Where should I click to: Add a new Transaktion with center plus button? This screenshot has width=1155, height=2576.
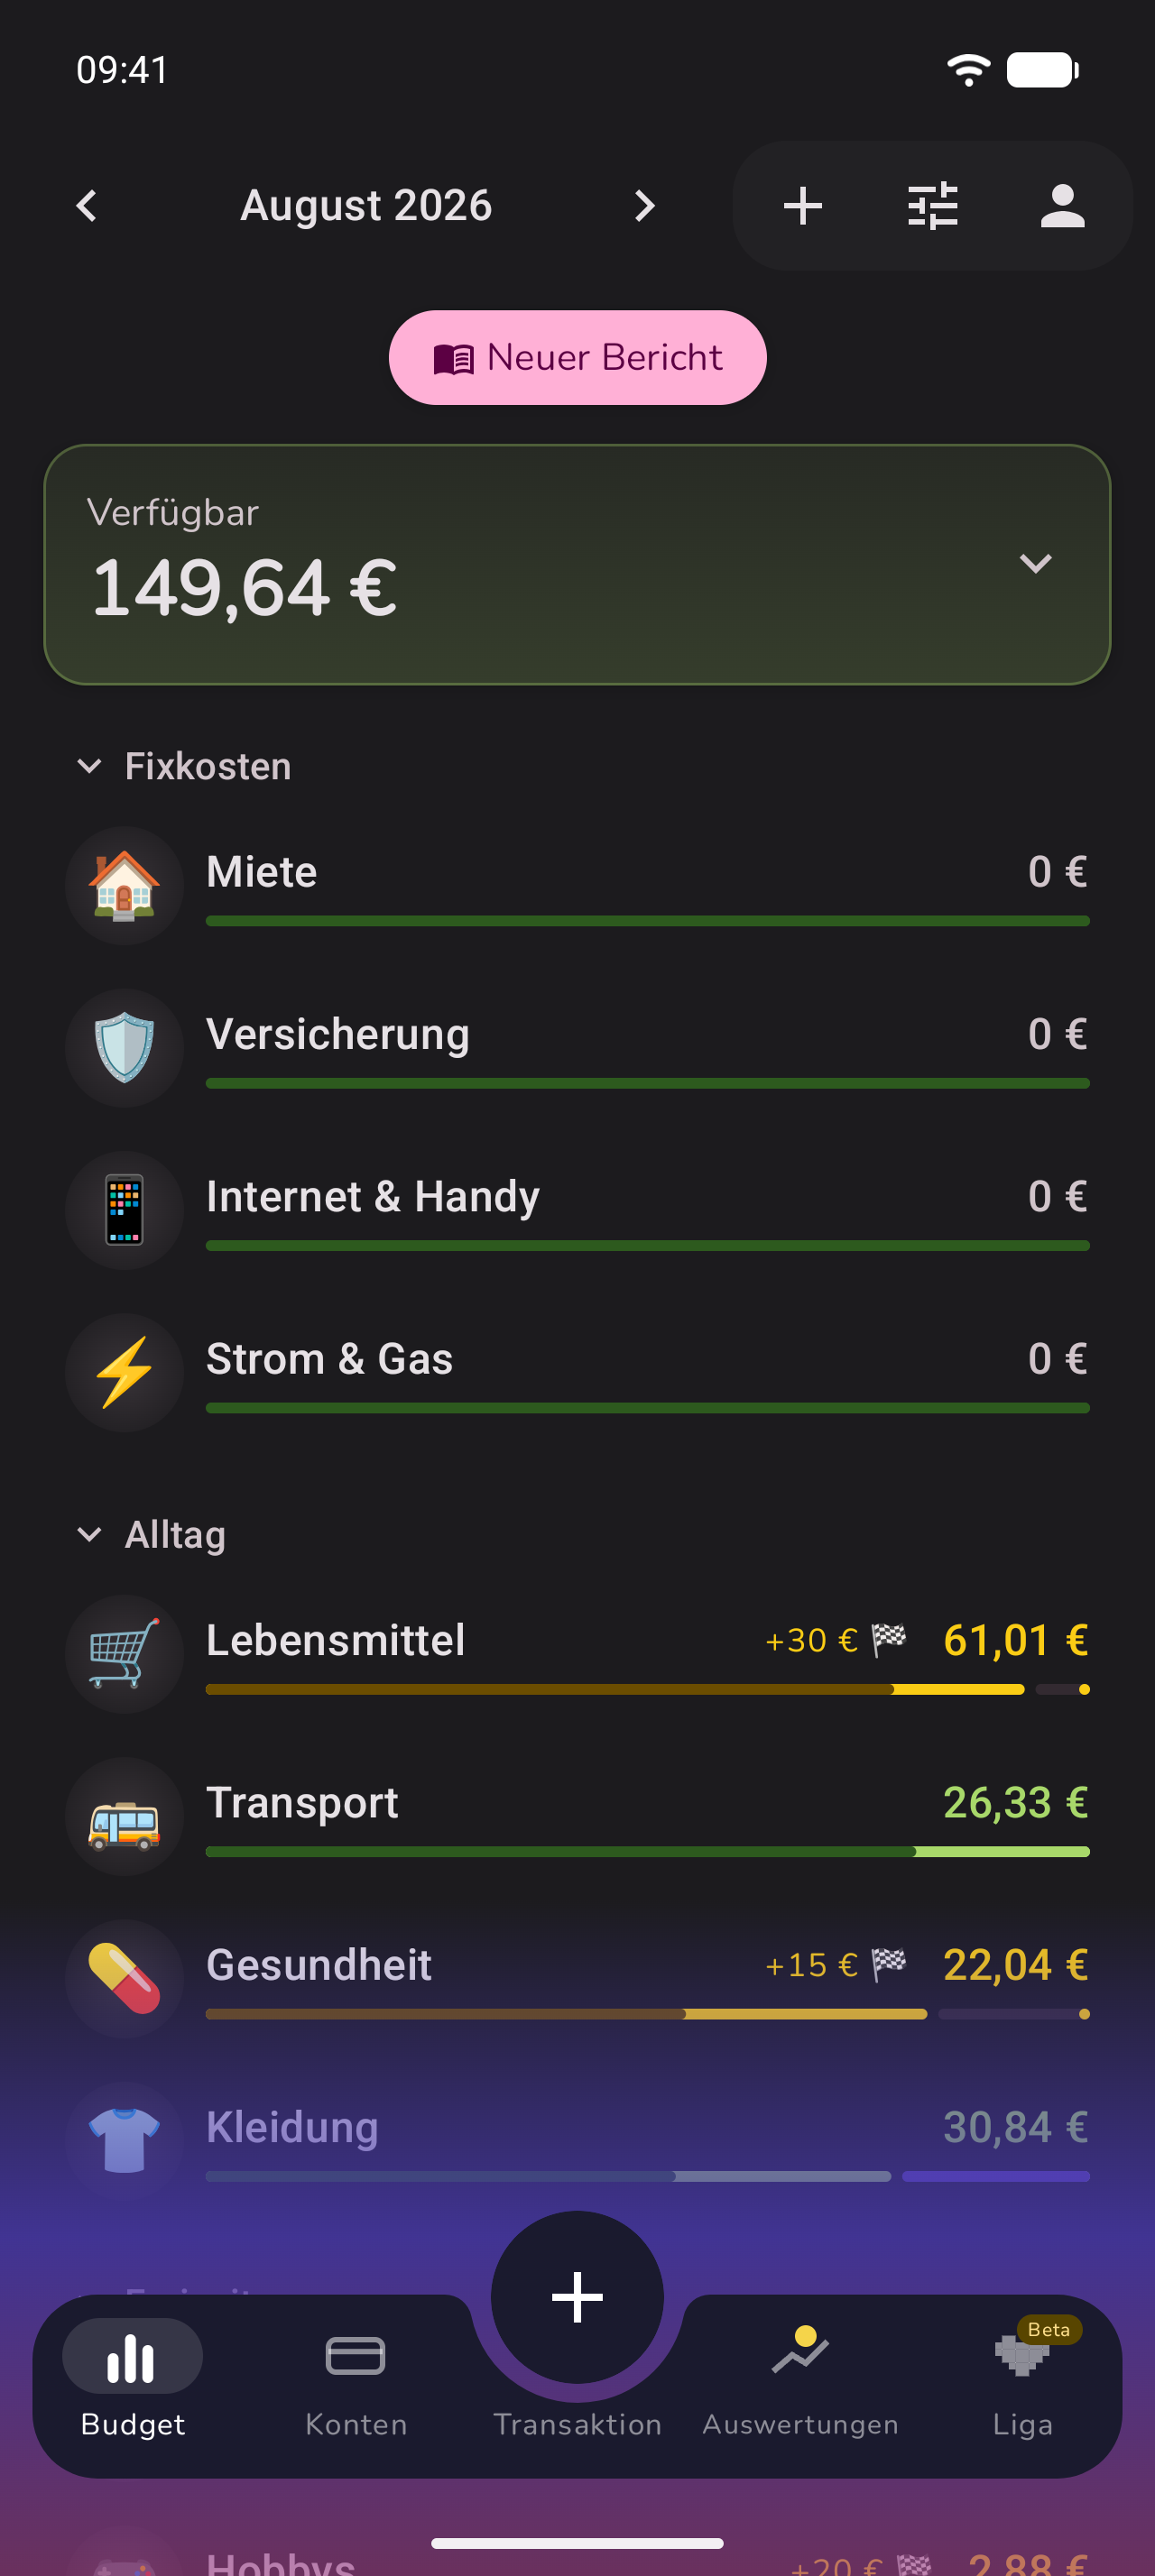tap(577, 2297)
